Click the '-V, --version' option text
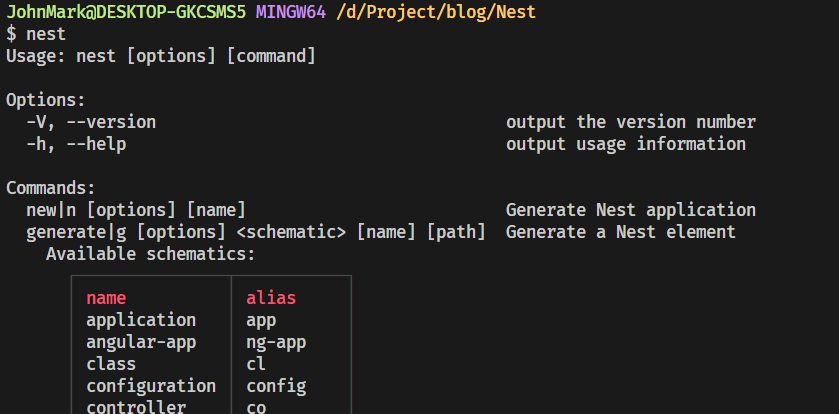Image resolution: width=839 pixels, height=414 pixels. point(91,122)
